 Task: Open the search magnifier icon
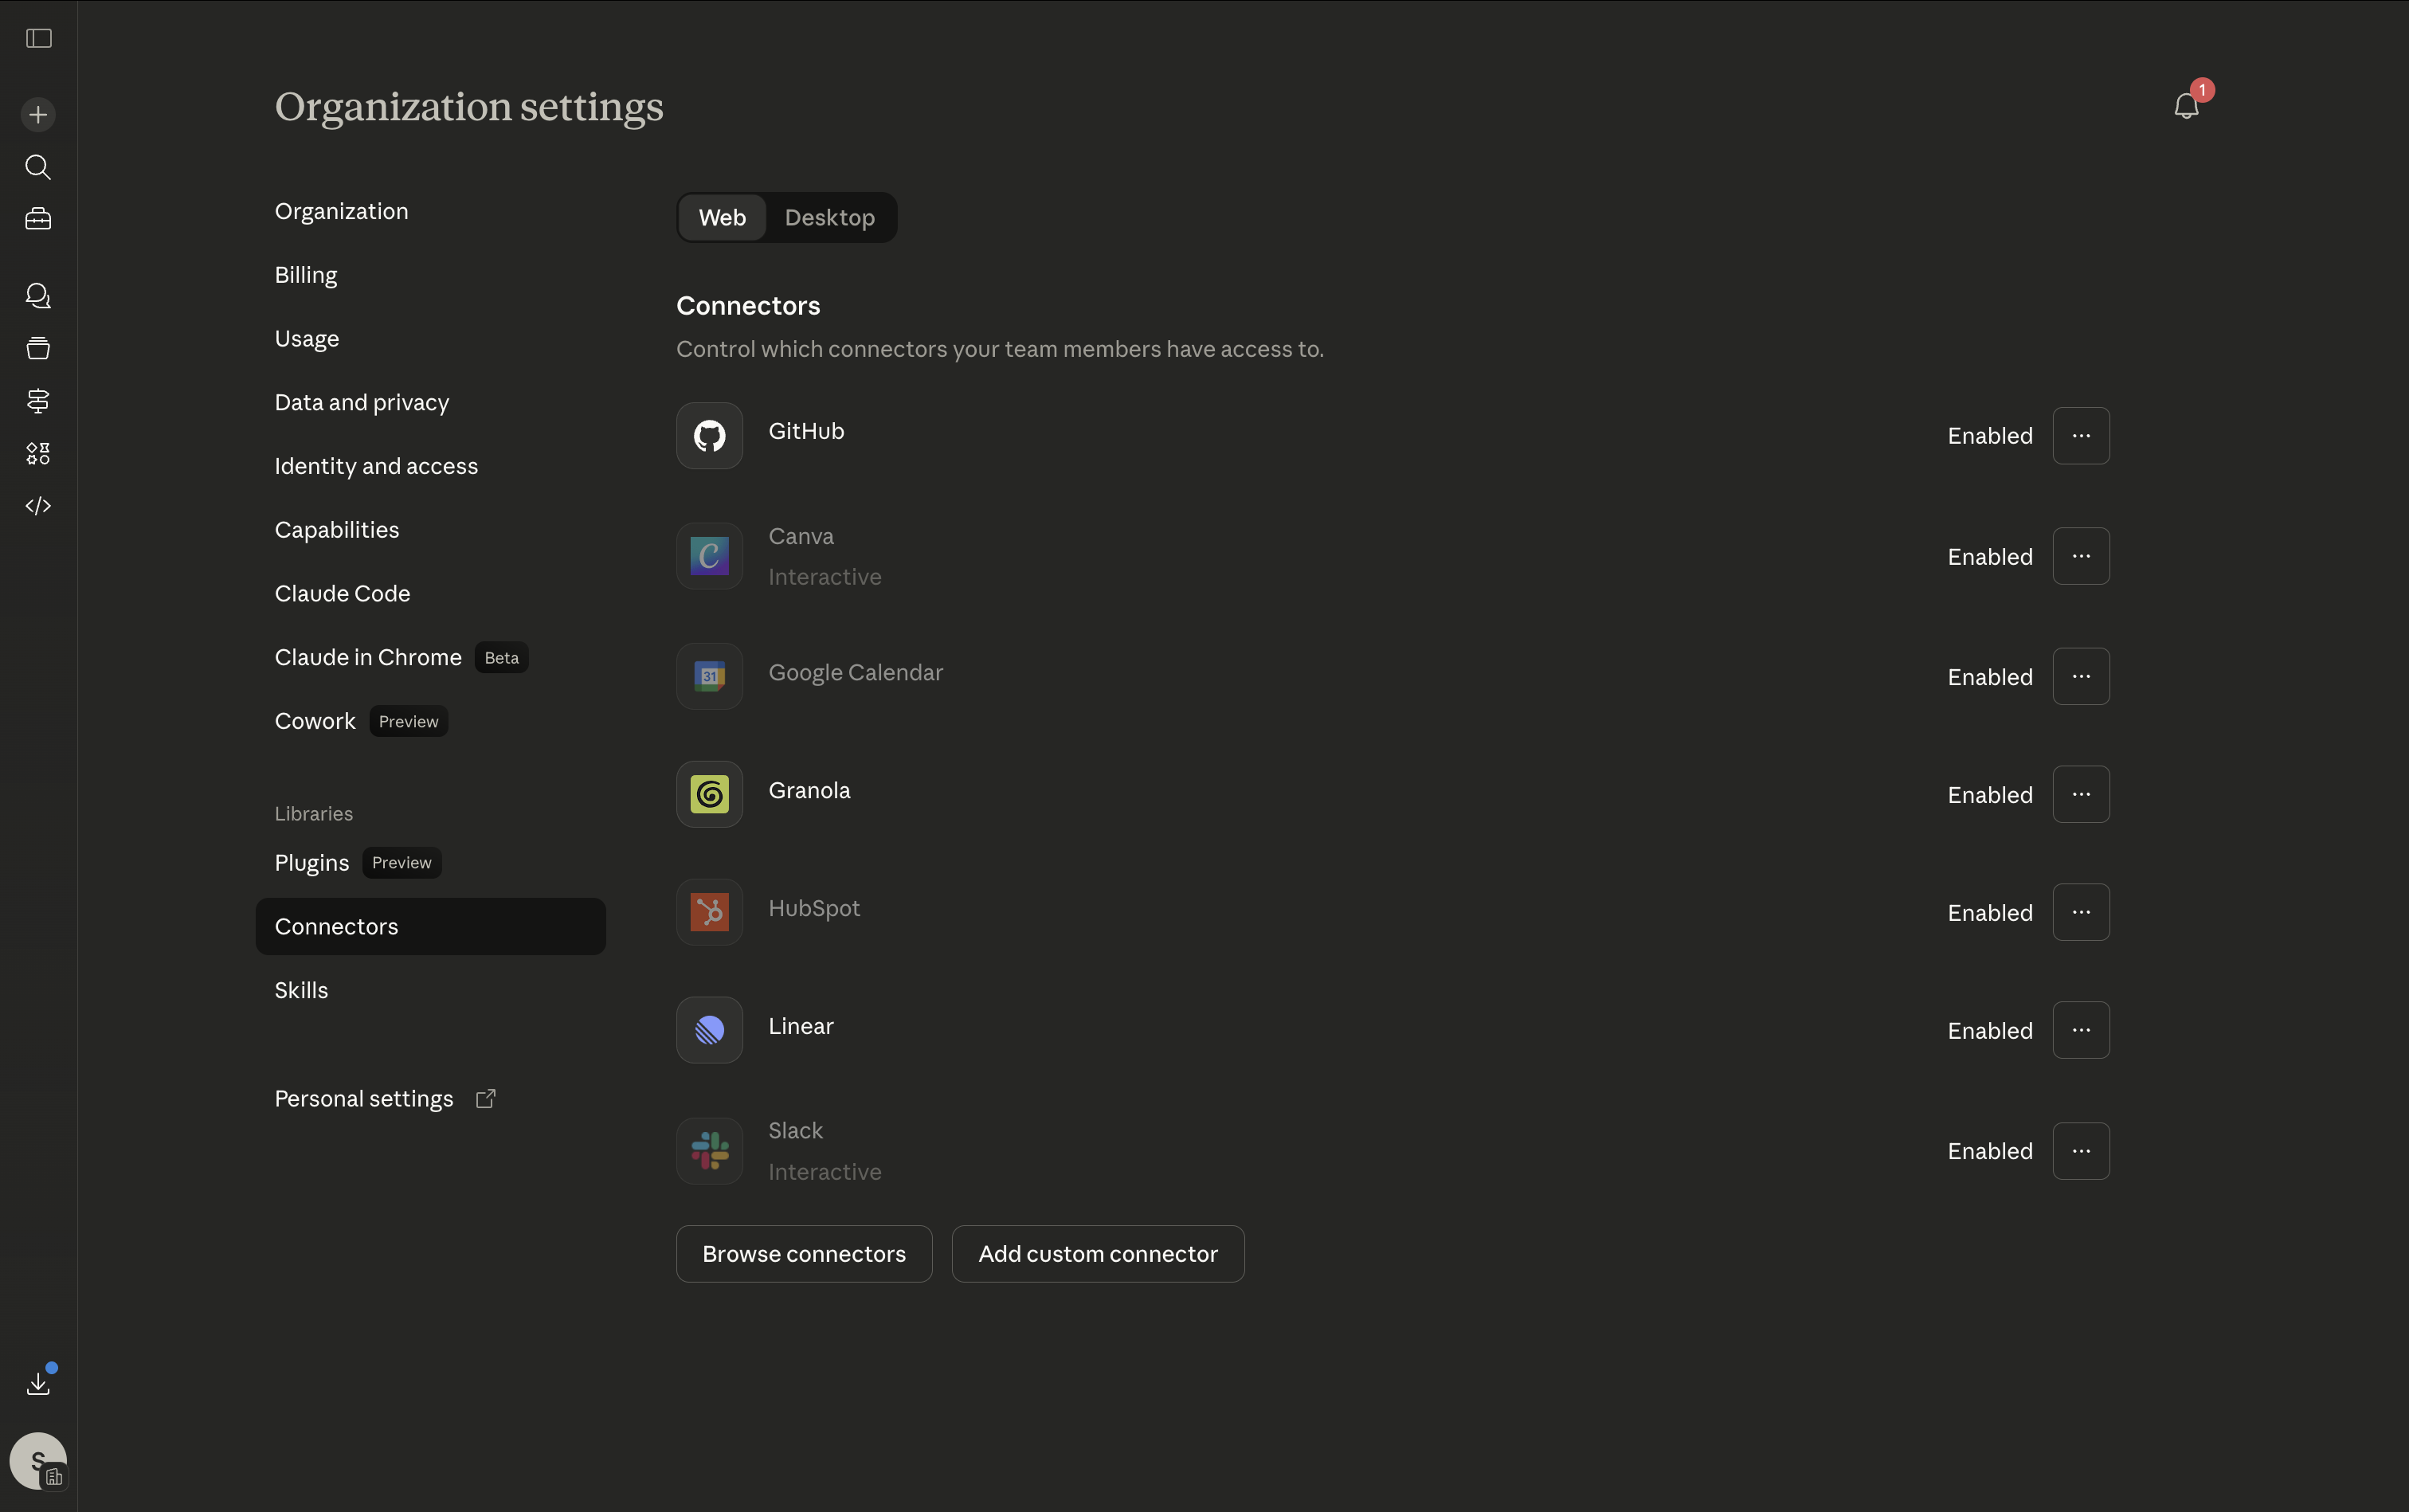pos(38,167)
